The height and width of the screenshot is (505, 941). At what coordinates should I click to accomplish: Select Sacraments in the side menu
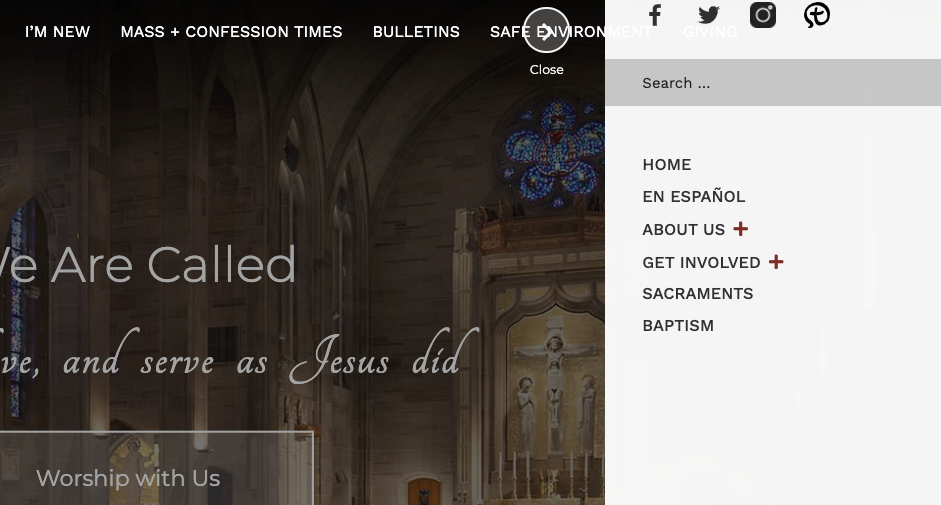(x=698, y=294)
